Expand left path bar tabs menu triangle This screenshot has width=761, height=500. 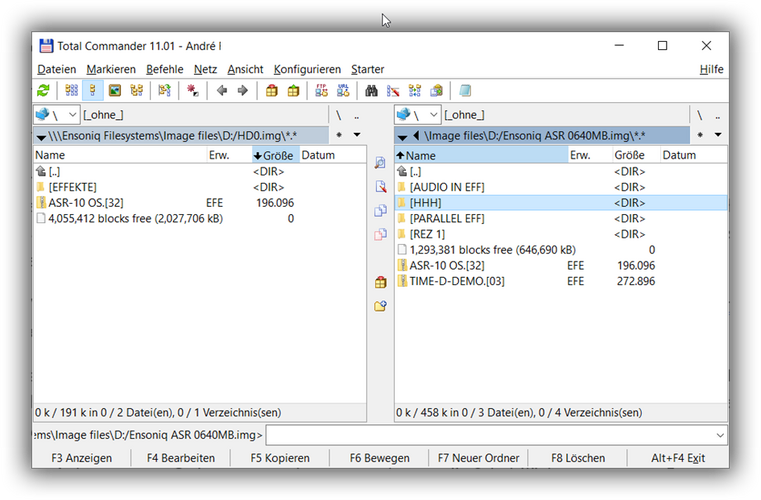[x=41, y=137]
